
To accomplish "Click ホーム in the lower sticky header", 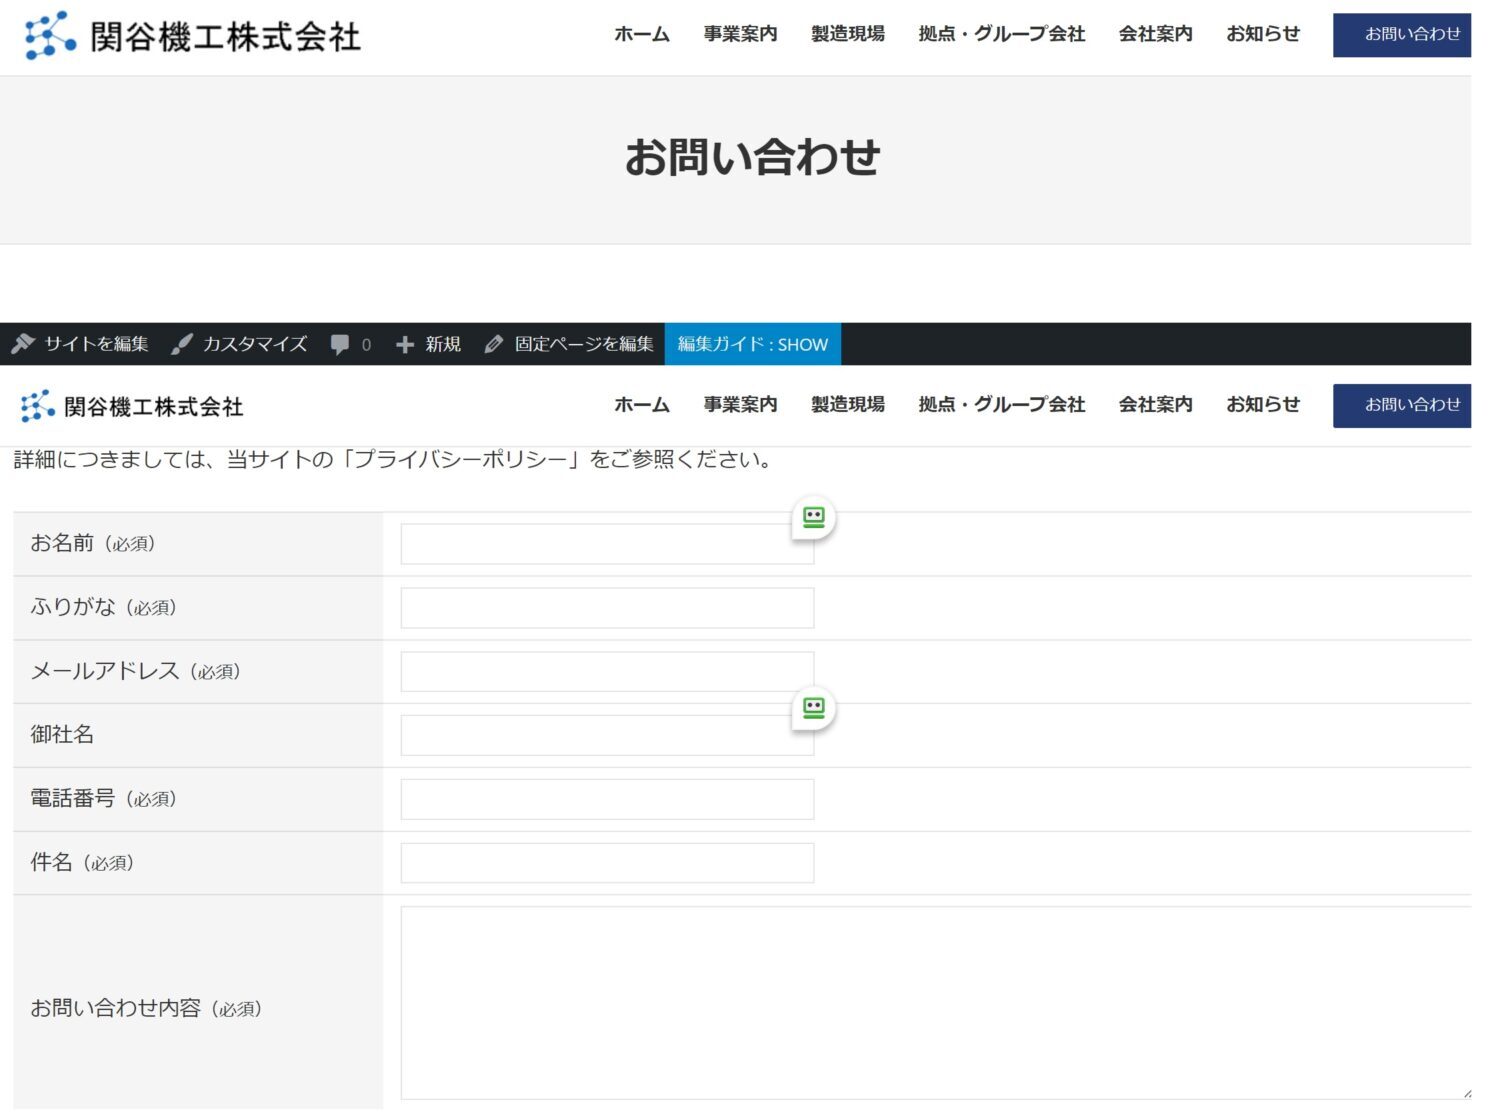I will (642, 405).
